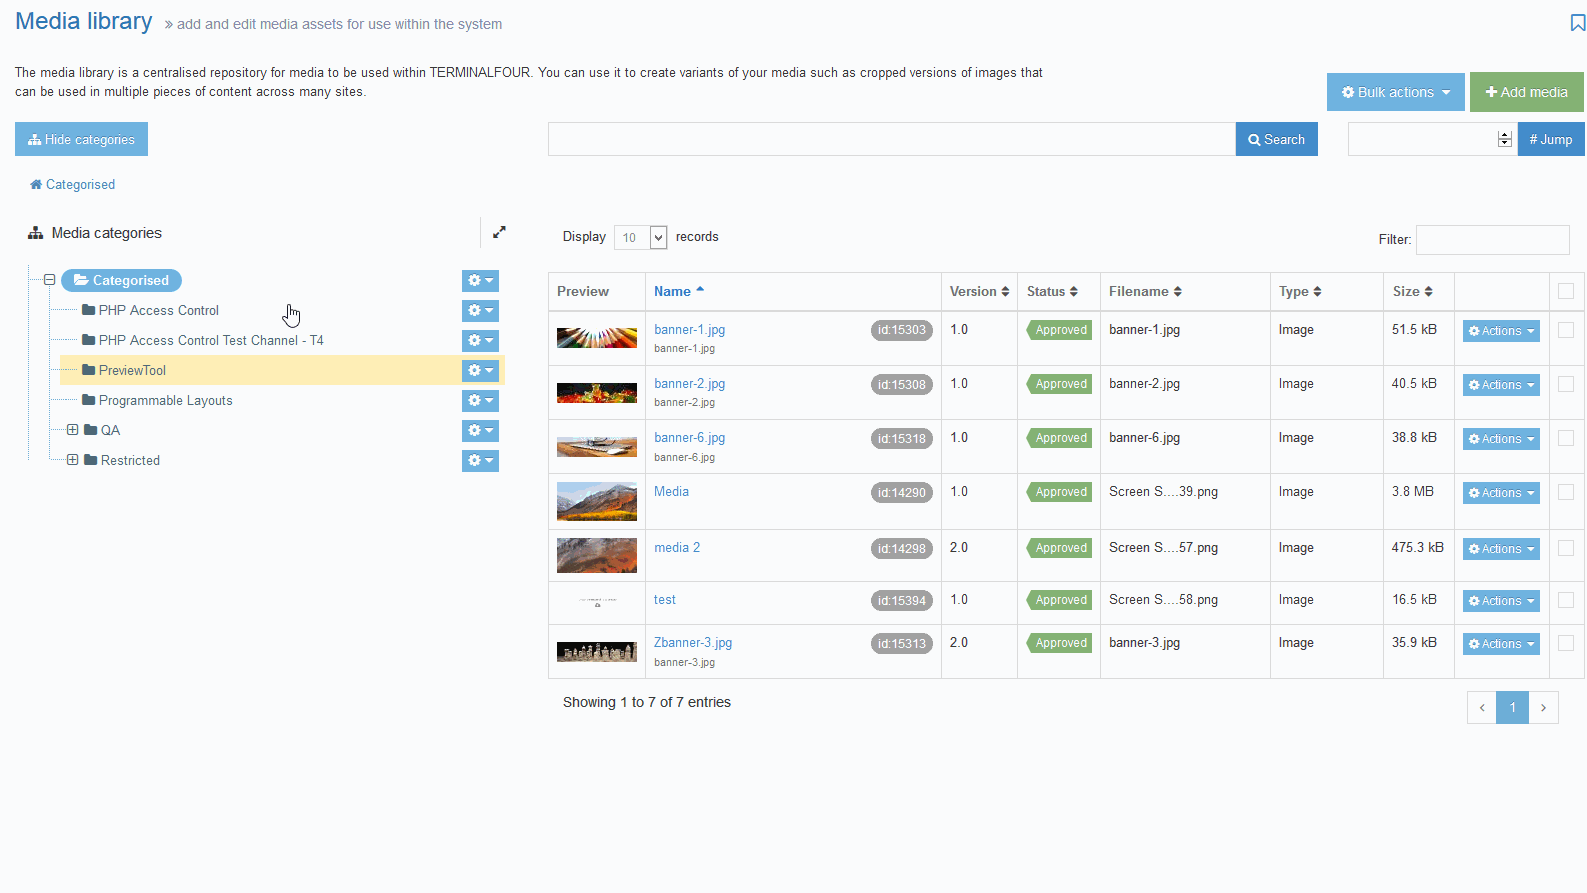Click the Add media button
This screenshot has height=893, width=1587.
tap(1527, 92)
